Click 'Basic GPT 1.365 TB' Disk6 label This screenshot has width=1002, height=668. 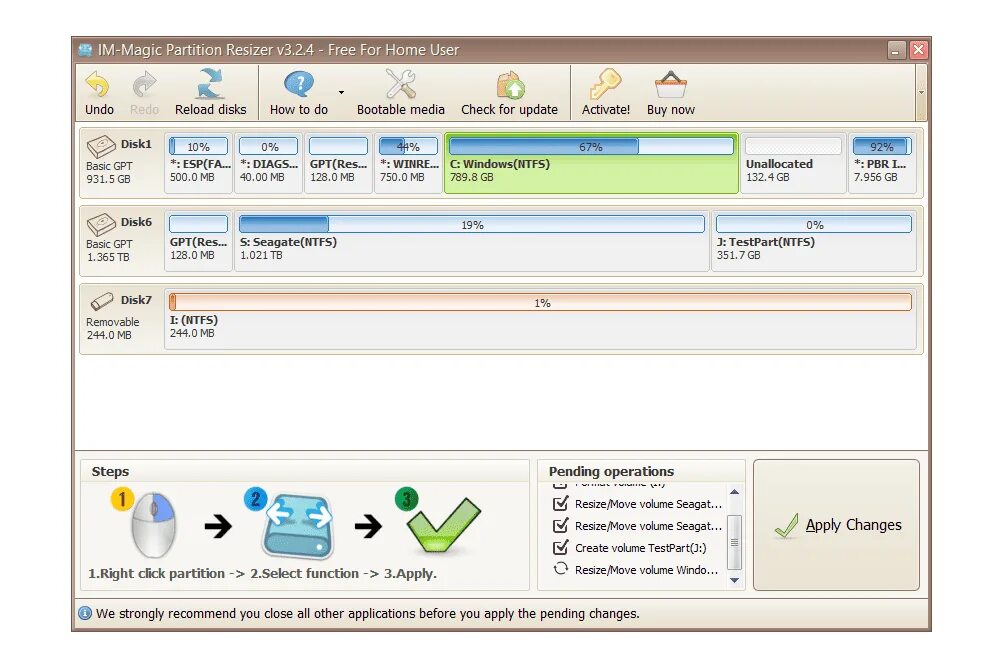tap(109, 251)
